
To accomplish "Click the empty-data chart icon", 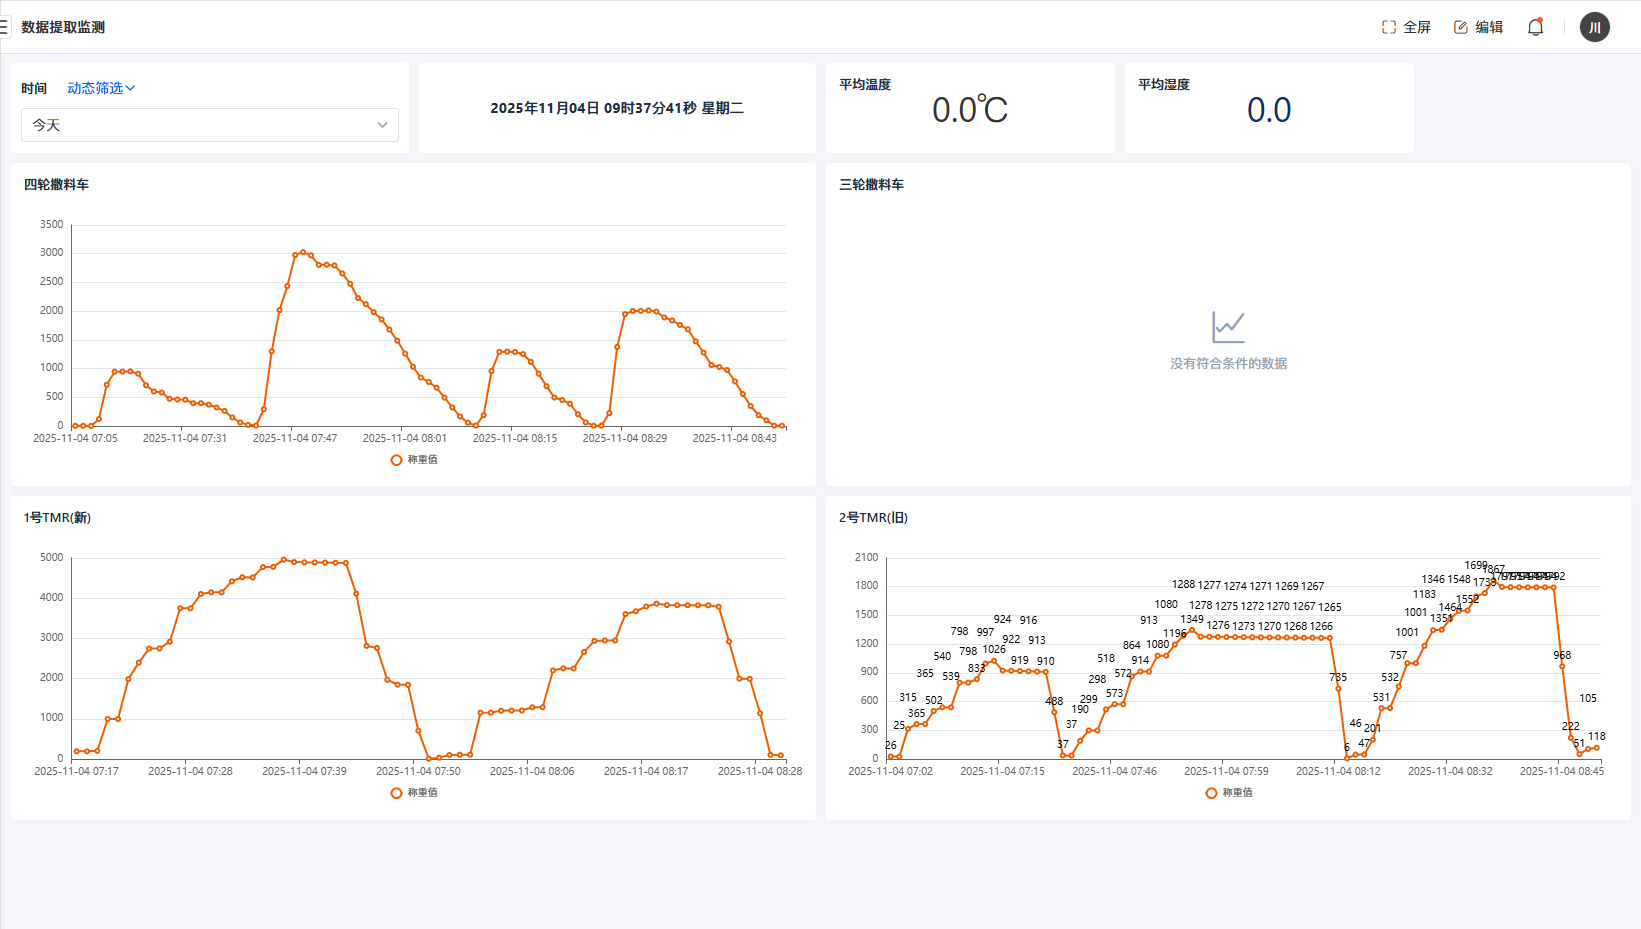I will pyautogui.click(x=1228, y=327).
